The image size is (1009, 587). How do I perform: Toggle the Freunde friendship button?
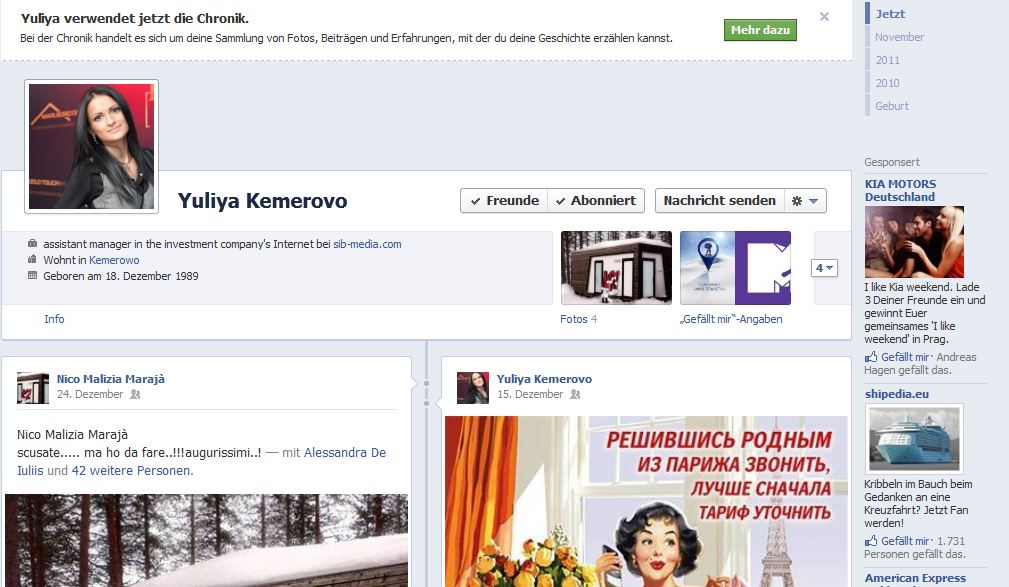(506, 200)
